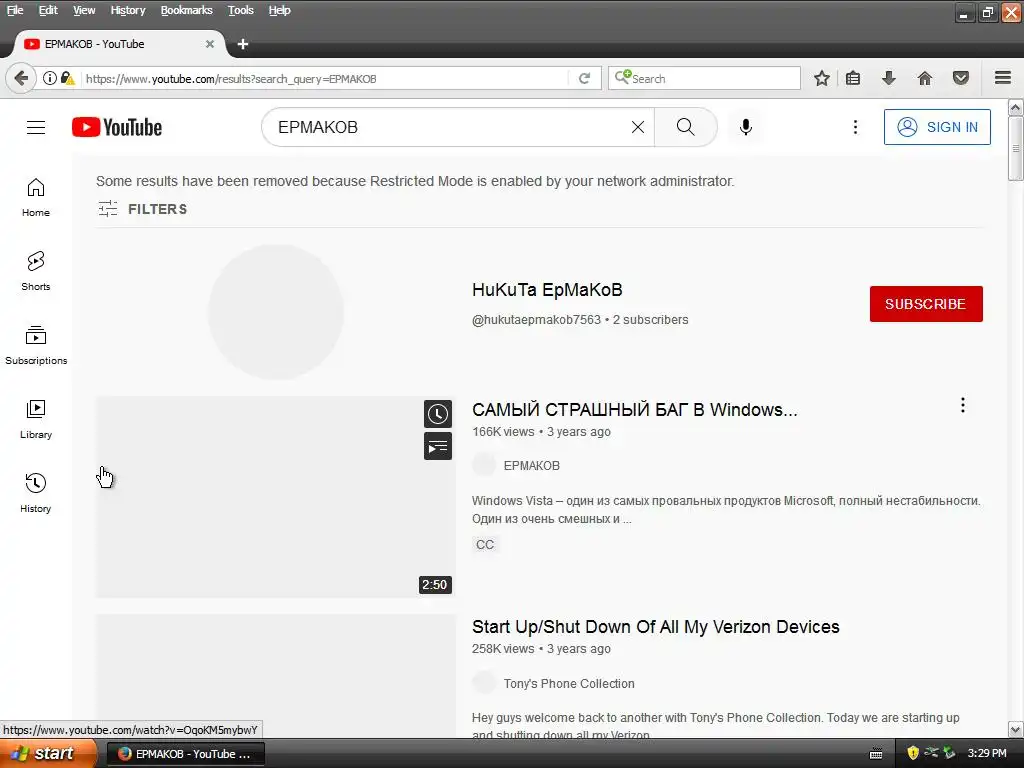Start voice search with microphone icon

pyautogui.click(x=746, y=127)
